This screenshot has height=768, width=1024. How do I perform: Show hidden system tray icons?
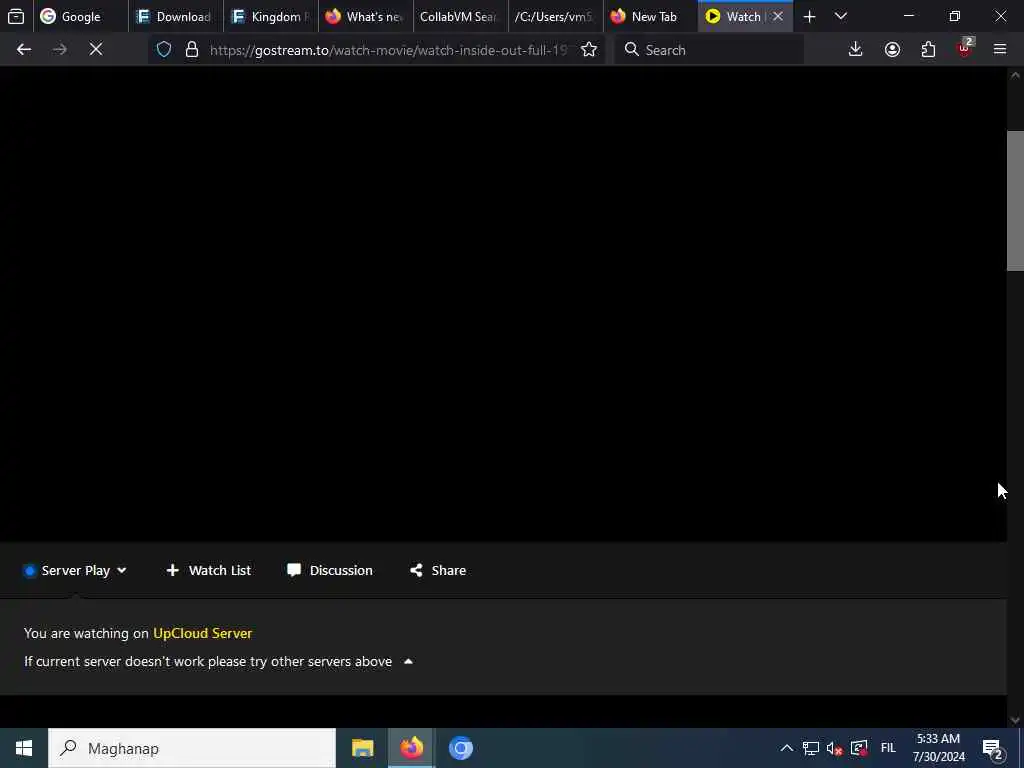click(787, 748)
